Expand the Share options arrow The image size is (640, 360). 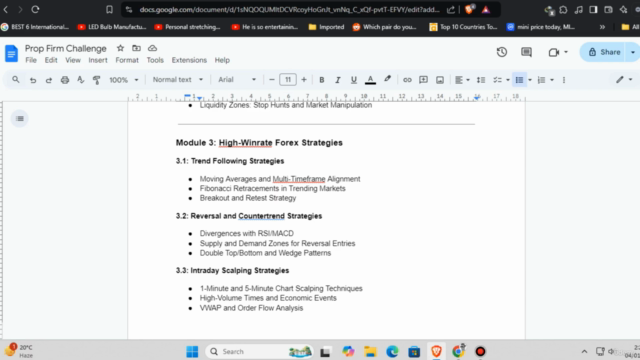pos(633,52)
